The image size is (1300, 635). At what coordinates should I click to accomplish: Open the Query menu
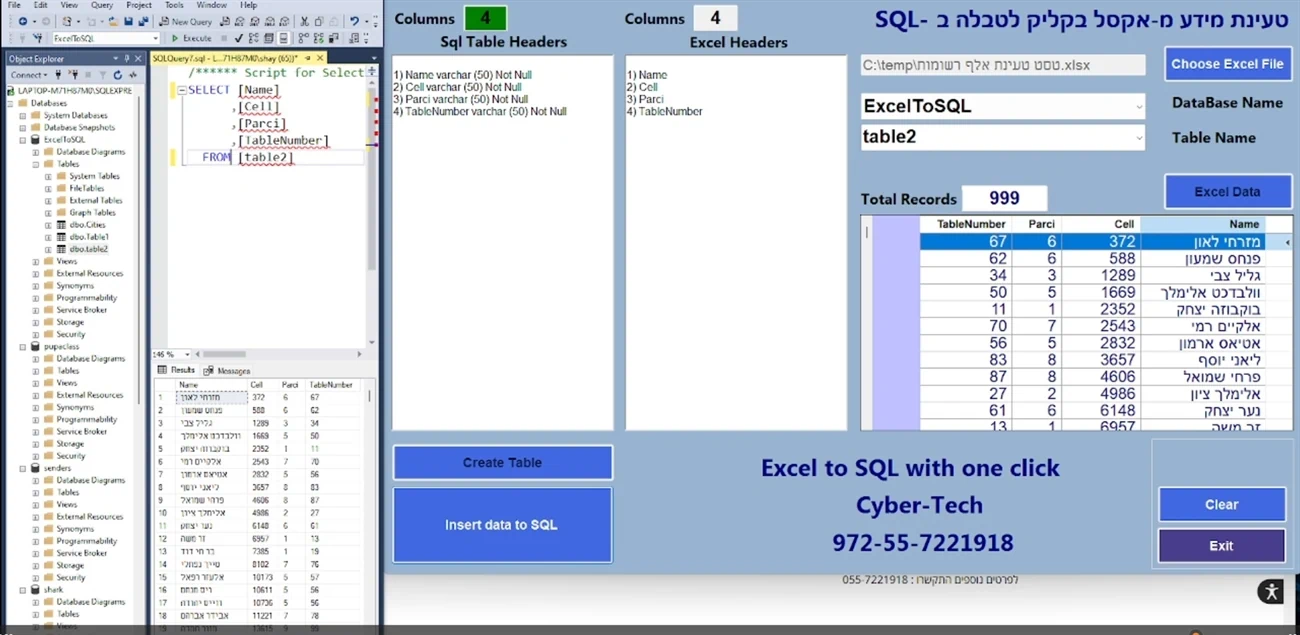click(x=101, y=5)
